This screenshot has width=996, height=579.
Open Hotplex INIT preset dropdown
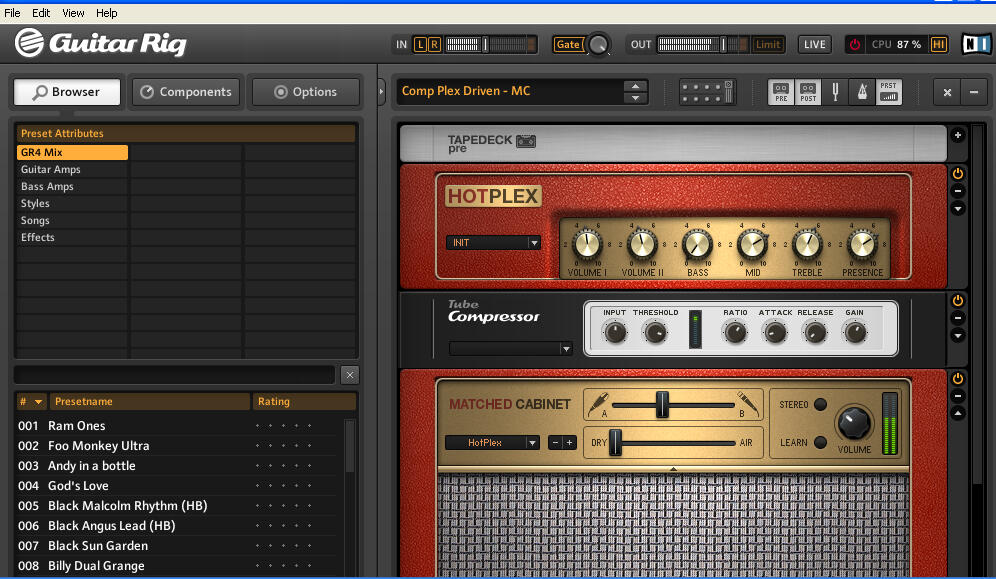click(493, 243)
